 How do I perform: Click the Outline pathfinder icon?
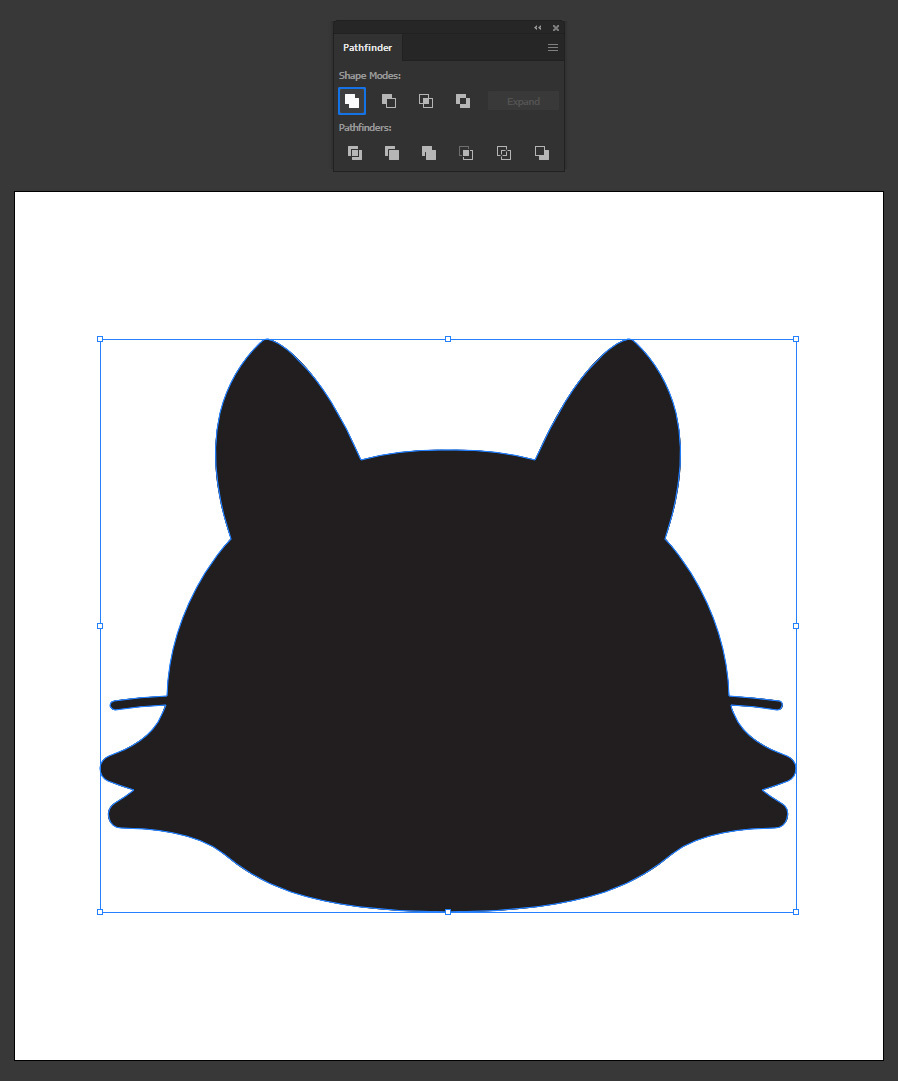[504, 153]
